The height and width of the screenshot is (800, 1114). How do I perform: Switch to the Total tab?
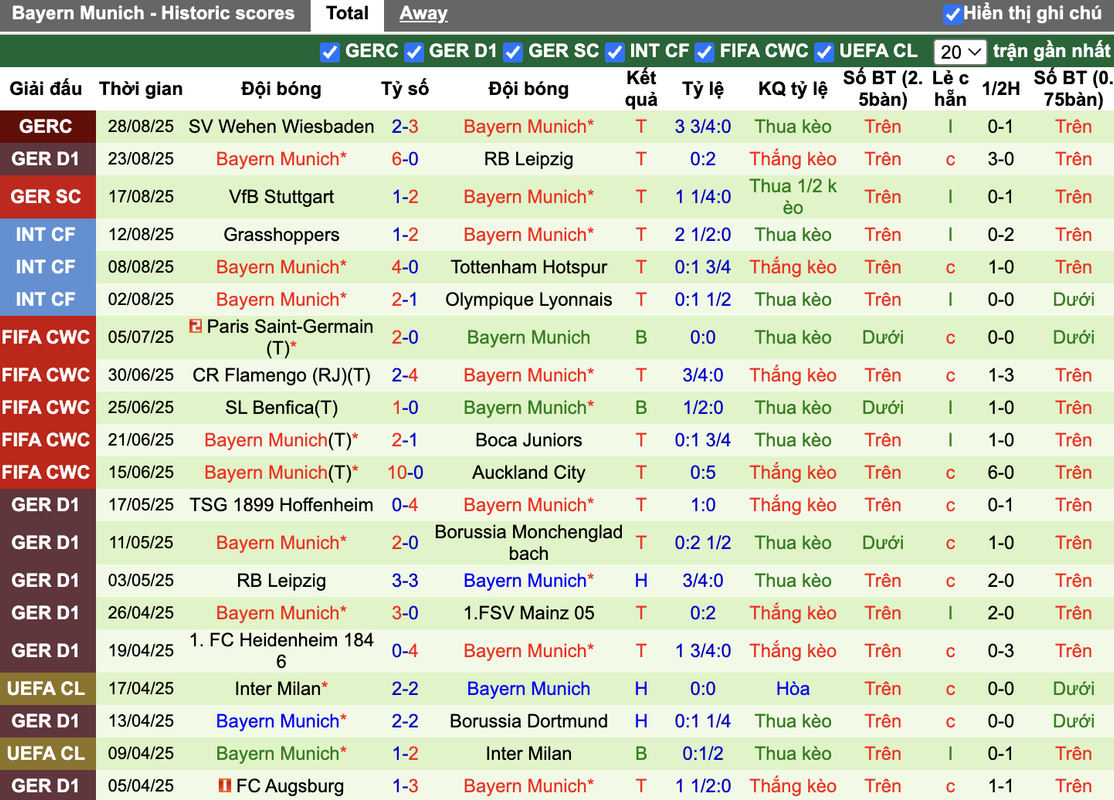click(347, 13)
